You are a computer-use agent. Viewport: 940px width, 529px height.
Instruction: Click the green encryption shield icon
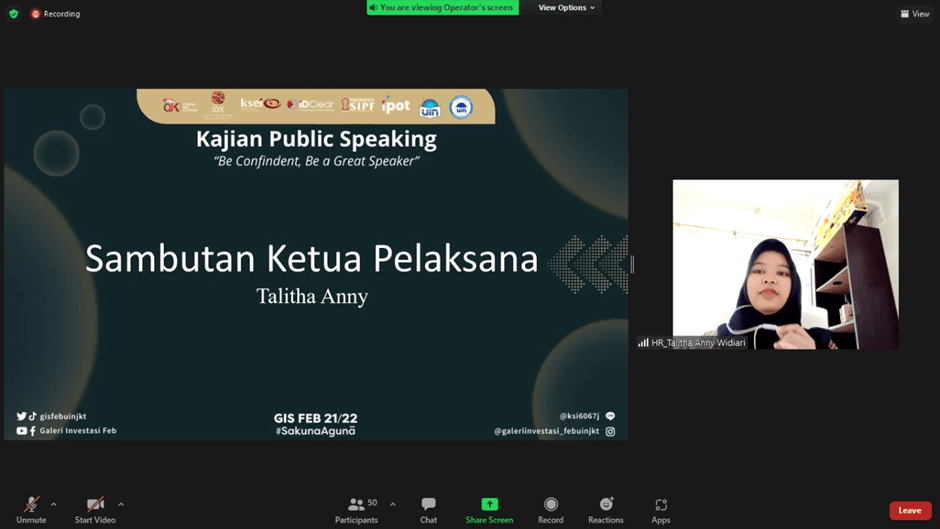tap(14, 14)
